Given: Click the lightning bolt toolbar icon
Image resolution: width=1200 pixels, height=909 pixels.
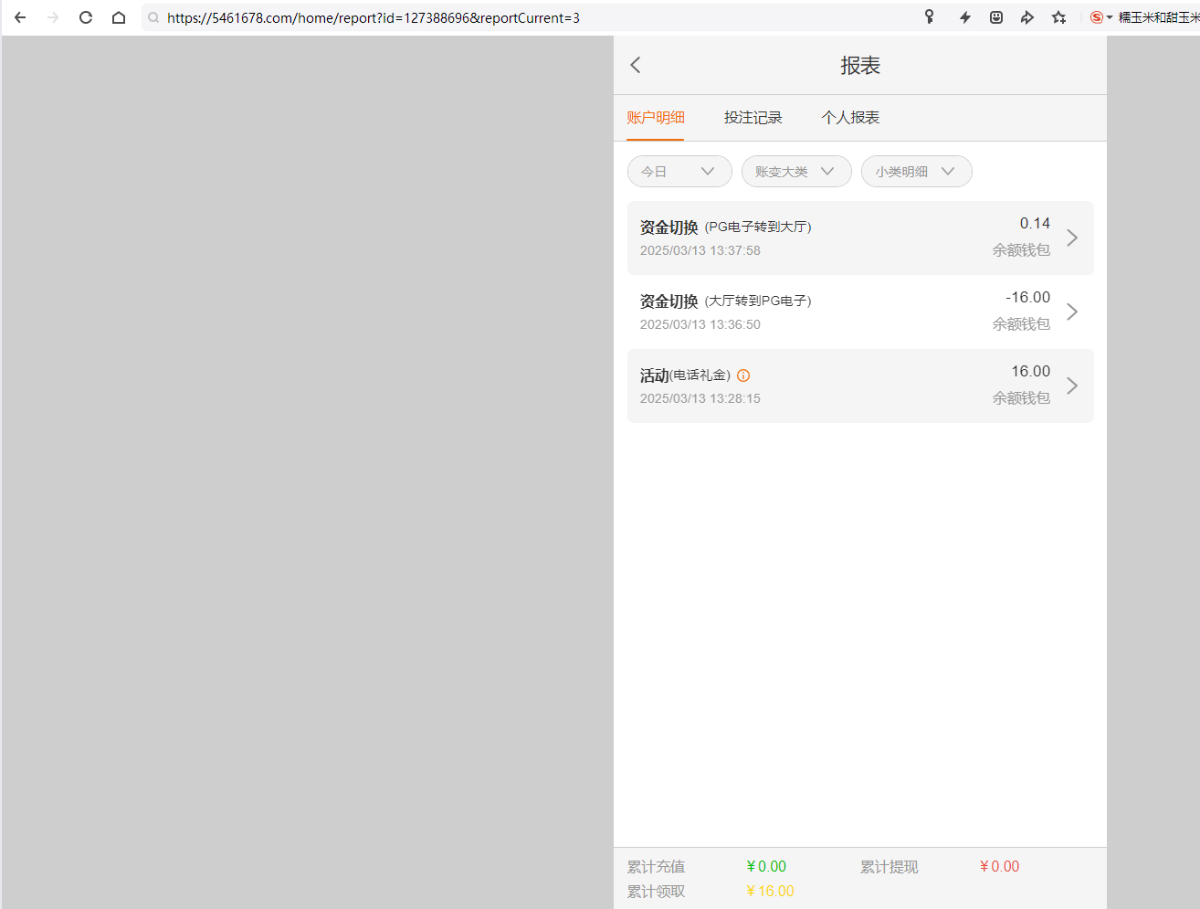Looking at the screenshot, I should (x=965, y=17).
